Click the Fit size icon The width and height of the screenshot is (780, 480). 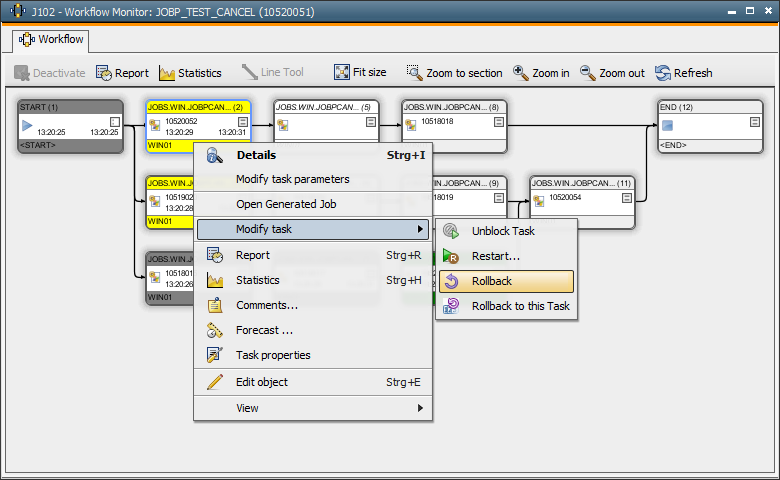tap(342, 73)
